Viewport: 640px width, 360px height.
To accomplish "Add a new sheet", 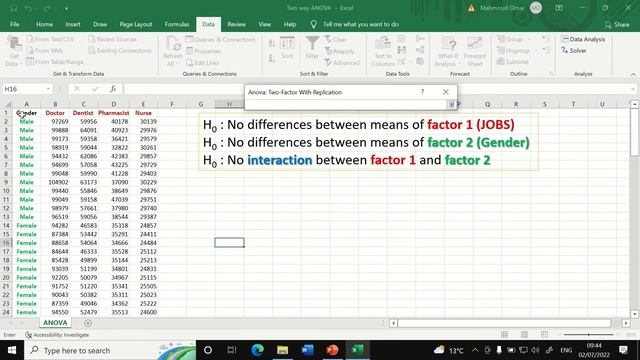I will click(88, 323).
